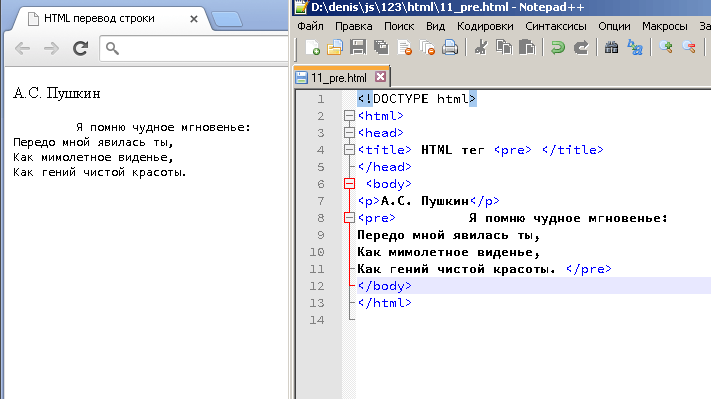Click the </body> closing tag
Viewport: 711px width, 399px height.
pos(385,286)
